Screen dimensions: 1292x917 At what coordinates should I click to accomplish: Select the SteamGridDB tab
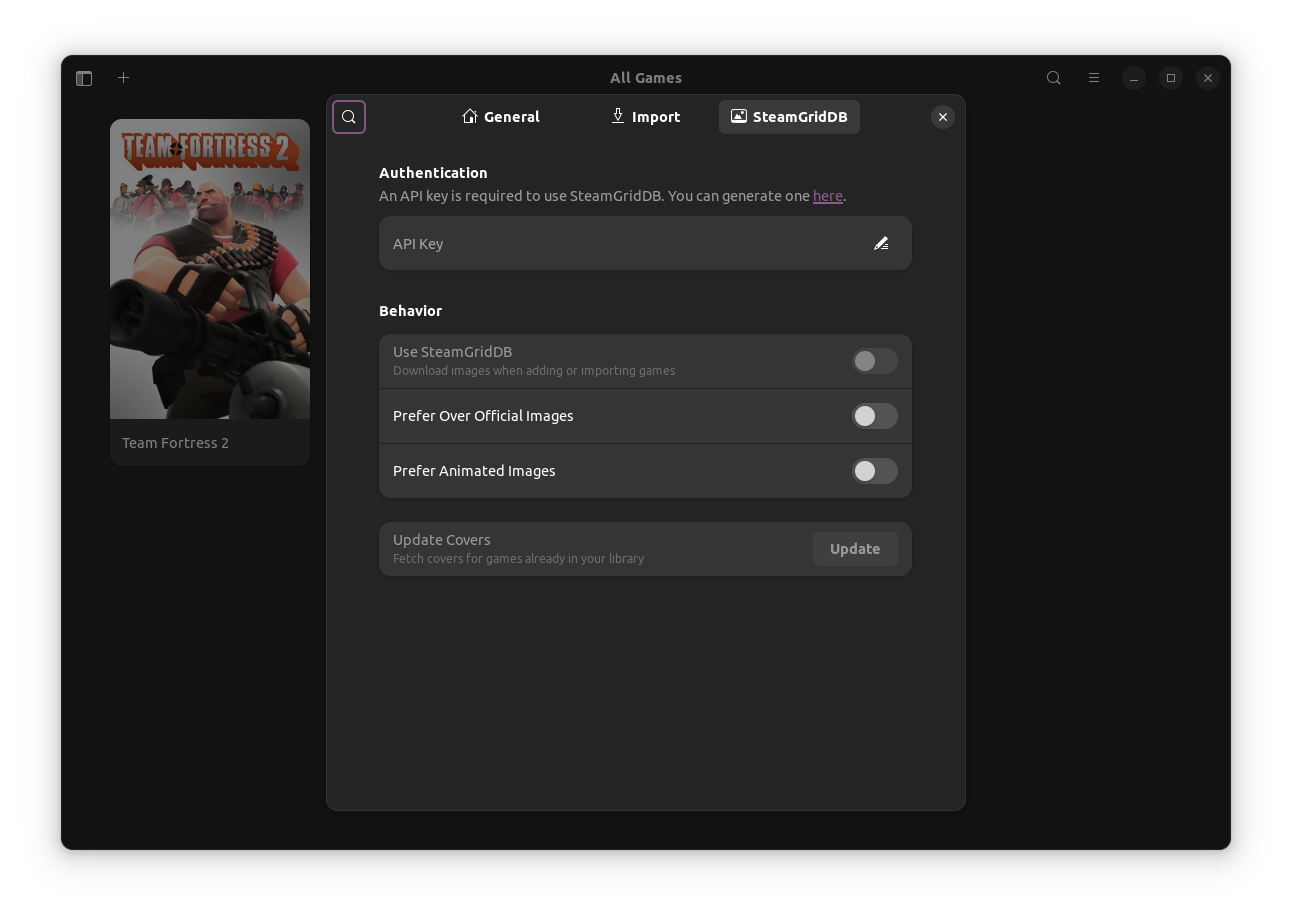point(789,117)
